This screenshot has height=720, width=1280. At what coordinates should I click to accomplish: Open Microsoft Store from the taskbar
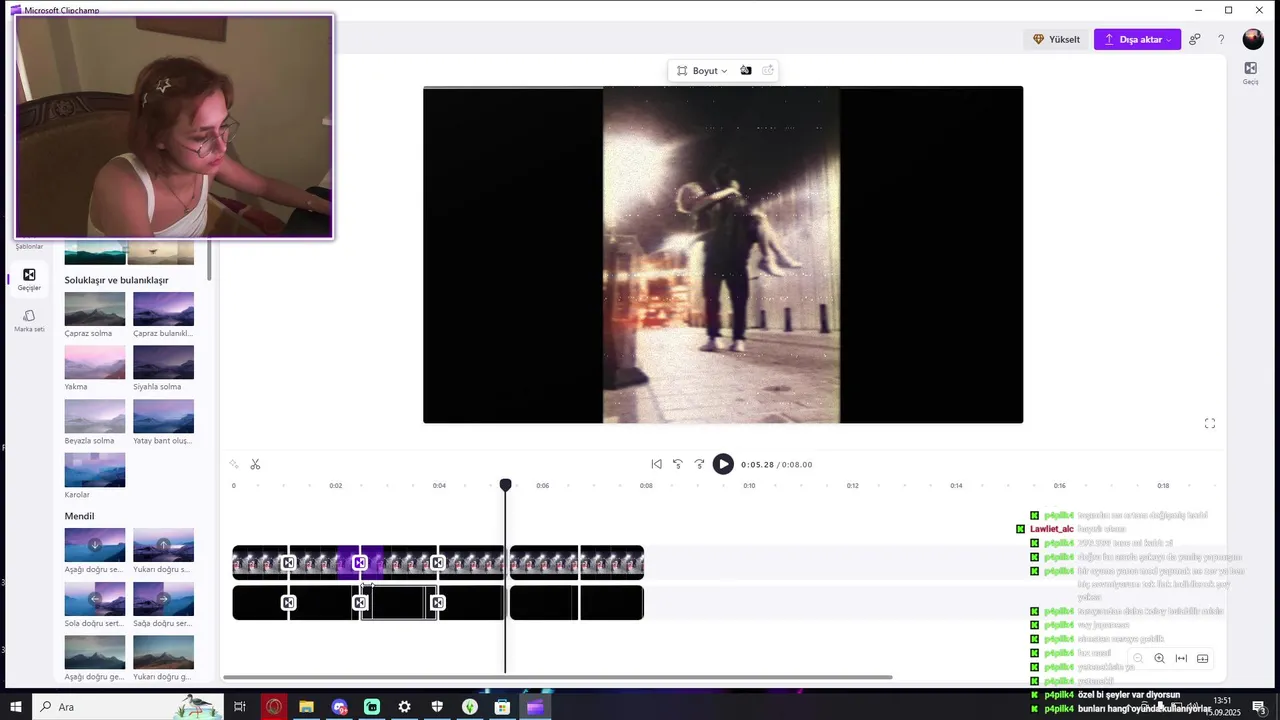point(502,707)
